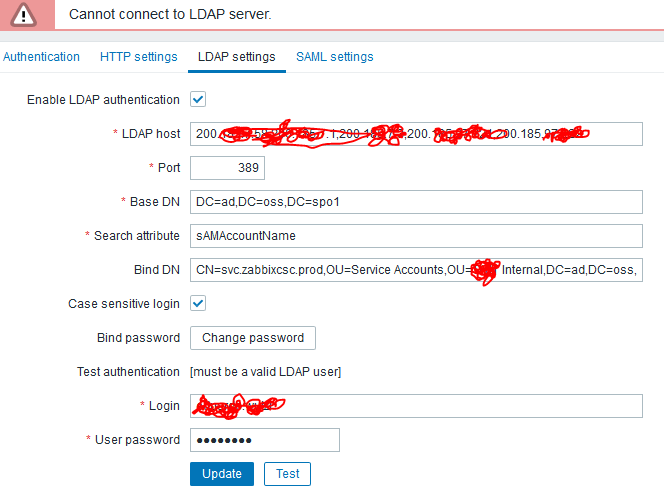The width and height of the screenshot is (664, 493).
Task: Focus the User password field
Action: coord(265,440)
